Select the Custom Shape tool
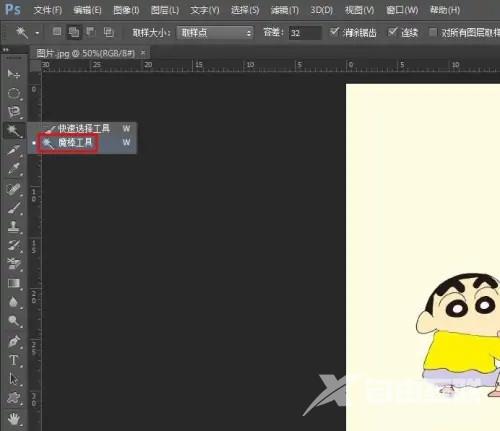 click(x=14, y=399)
